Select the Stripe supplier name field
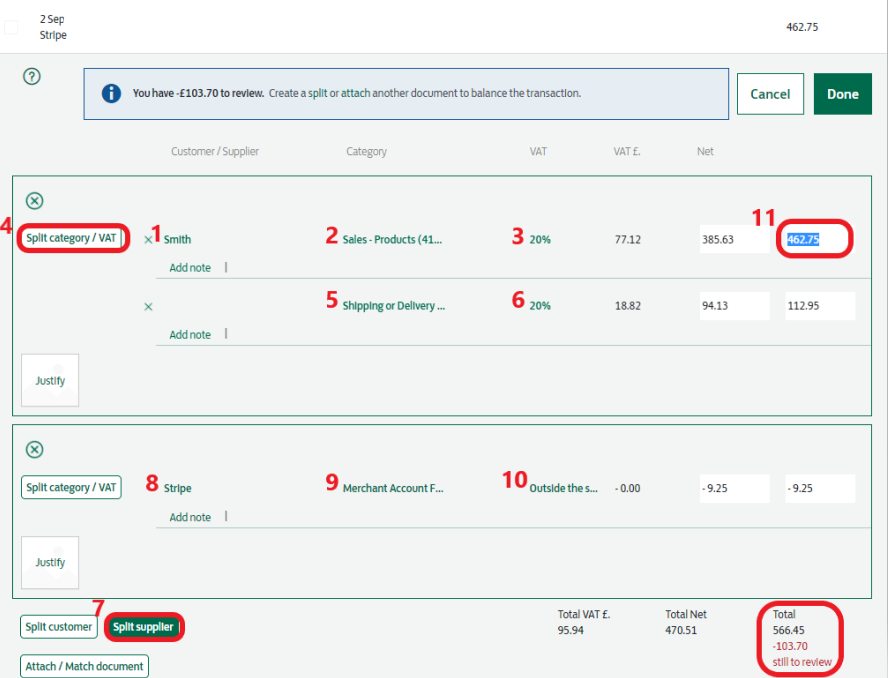This screenshot has width=888, height=678. [x=178, y=489]
